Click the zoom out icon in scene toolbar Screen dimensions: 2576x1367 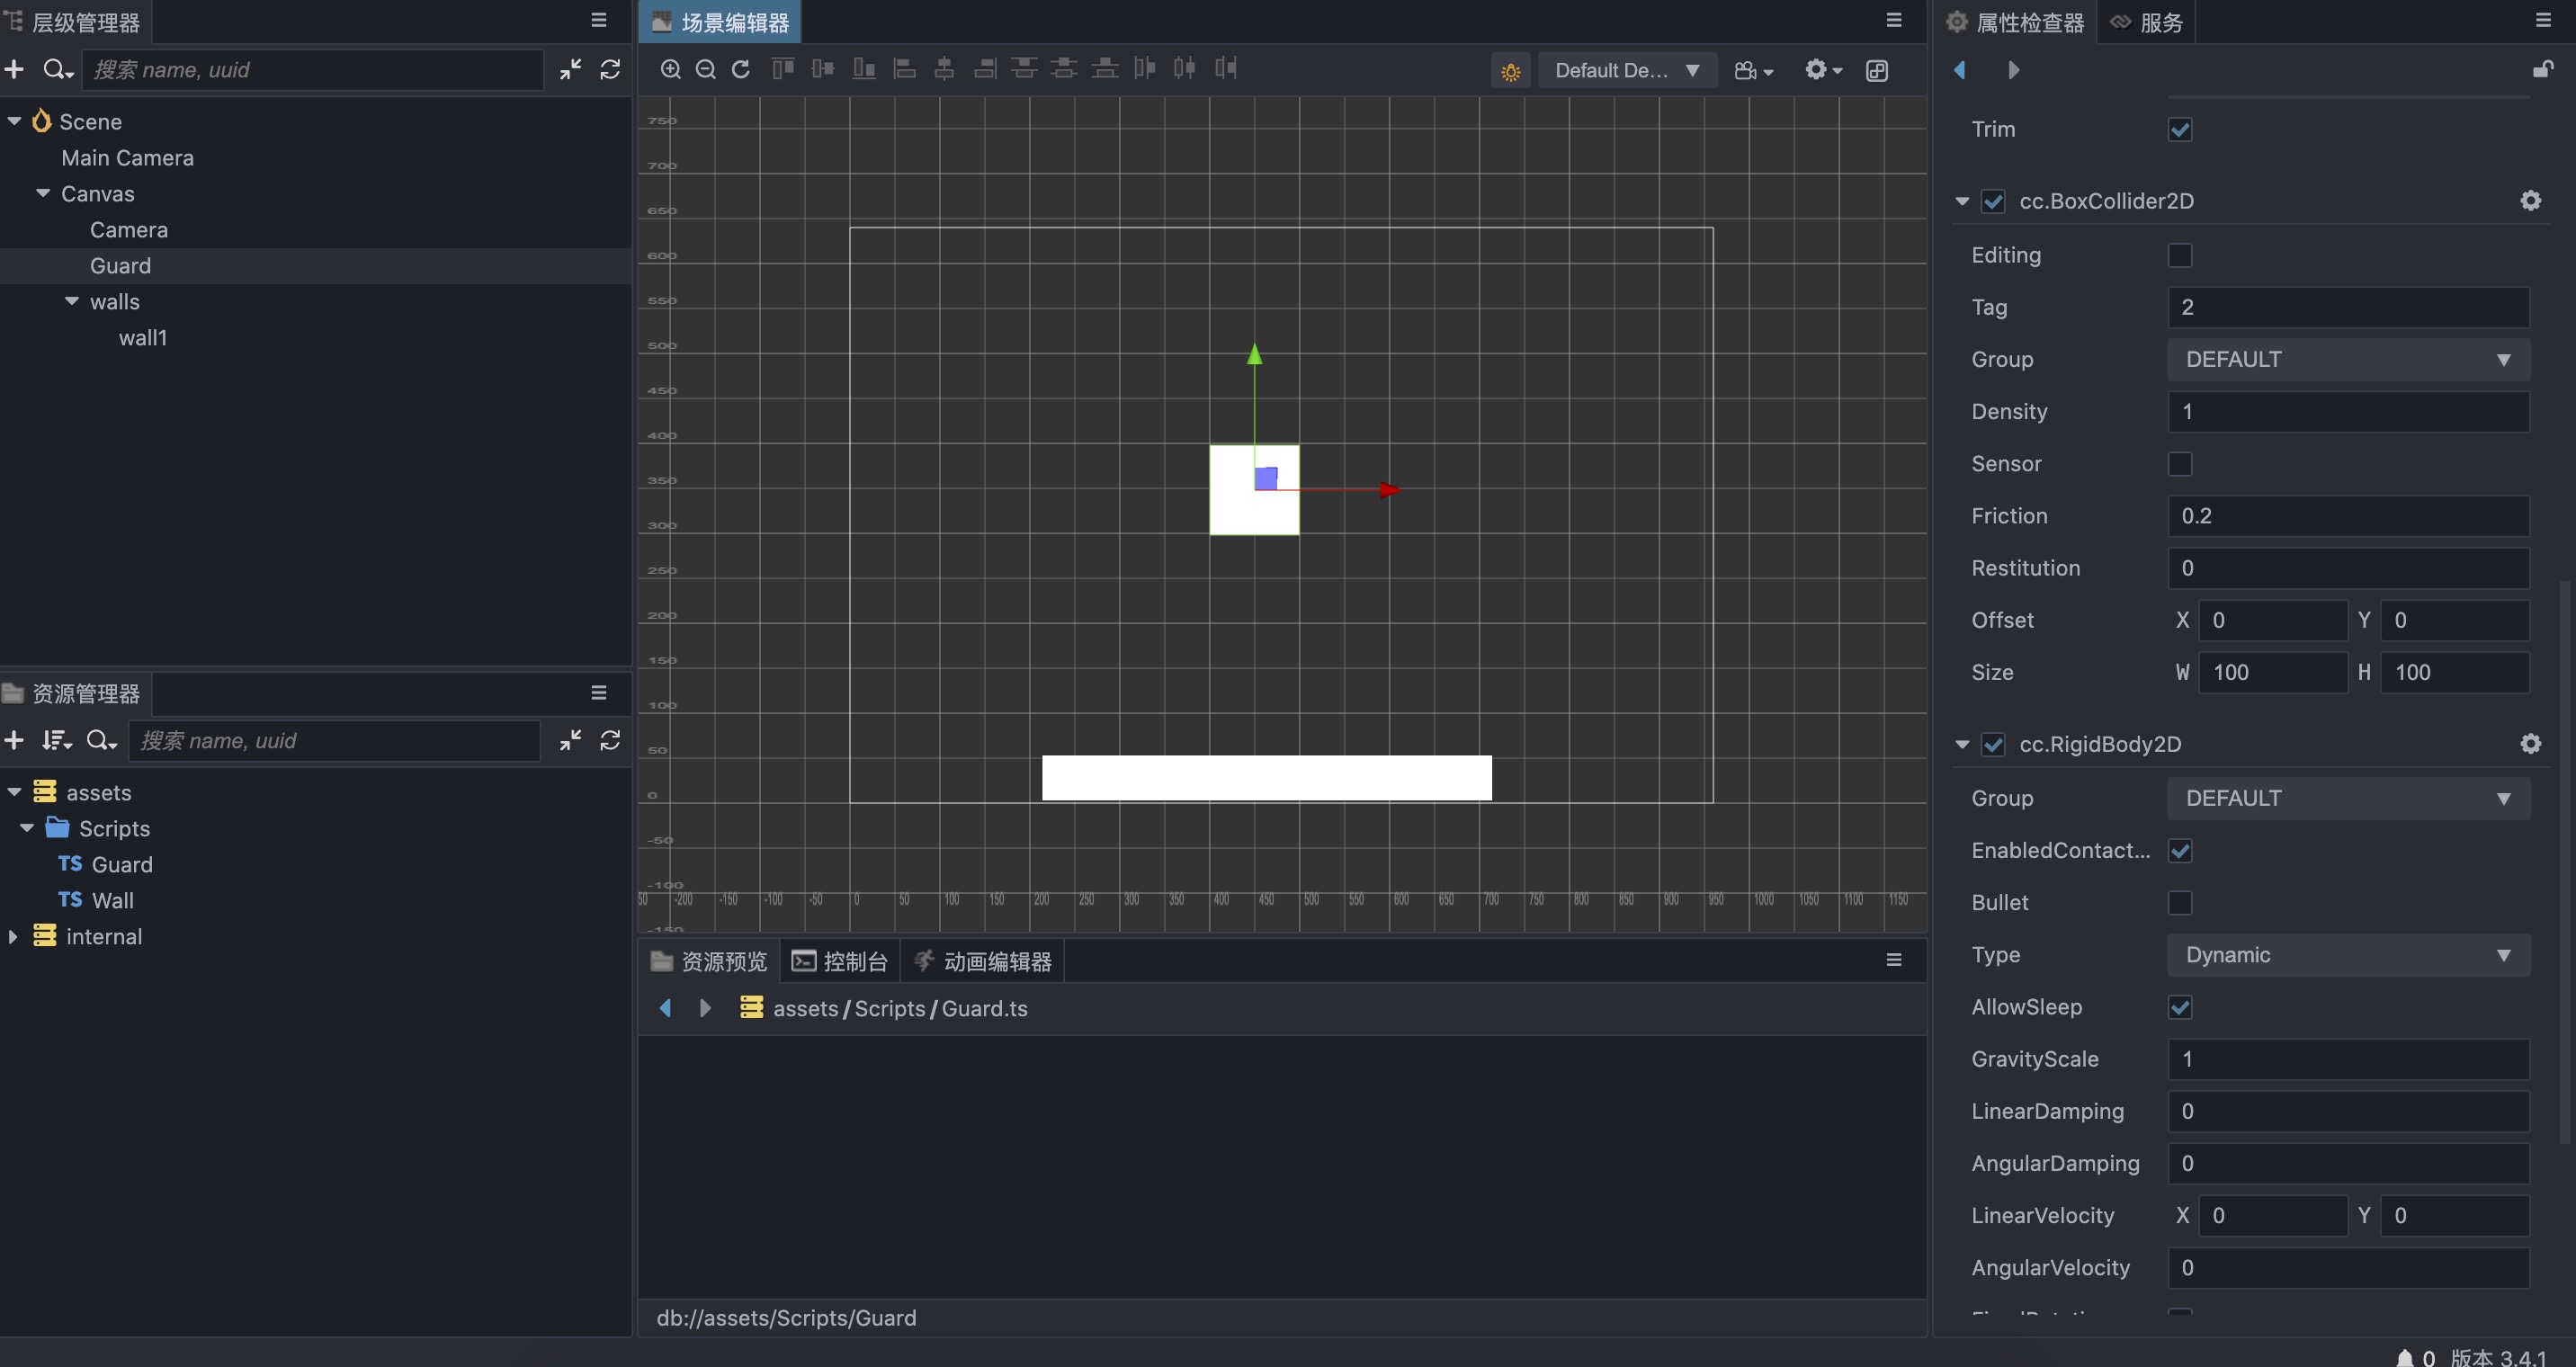(x=705, y=69)
